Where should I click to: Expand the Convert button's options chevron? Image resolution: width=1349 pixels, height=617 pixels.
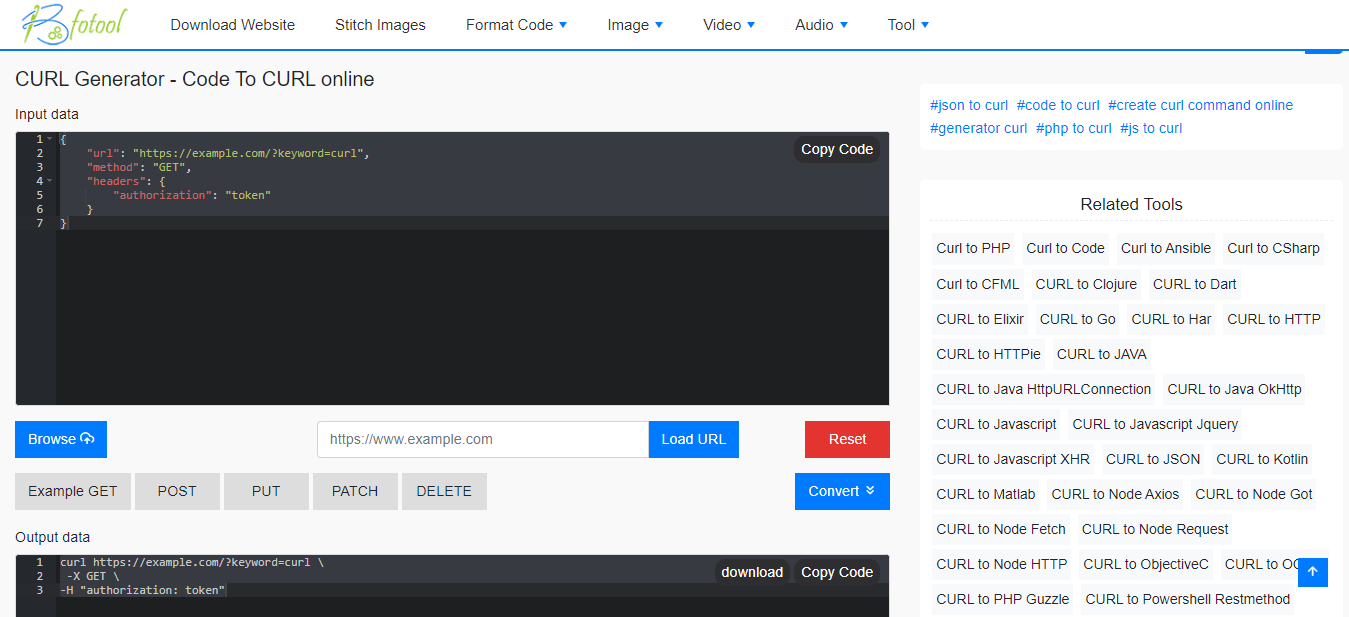coord(868,491)
